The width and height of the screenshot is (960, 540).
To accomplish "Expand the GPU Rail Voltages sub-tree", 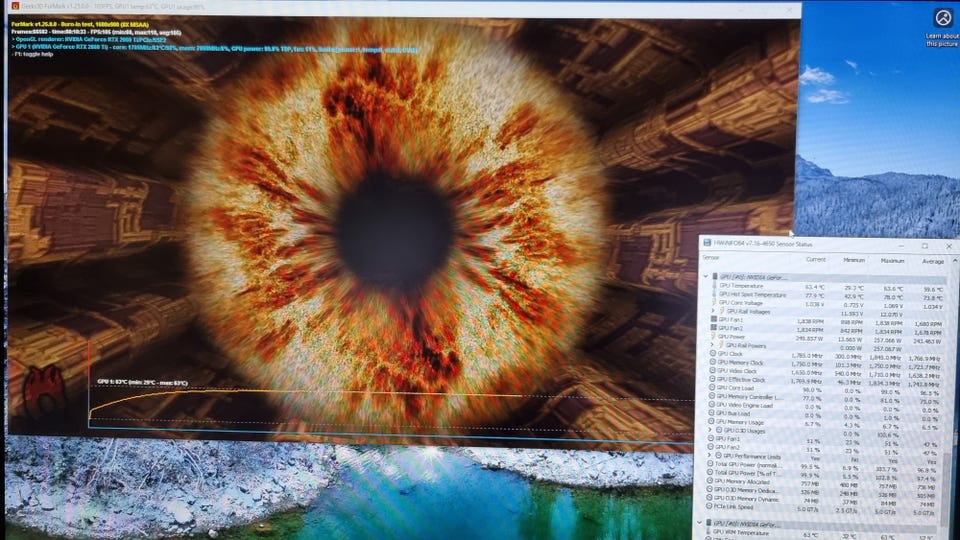I will point(713,310).
